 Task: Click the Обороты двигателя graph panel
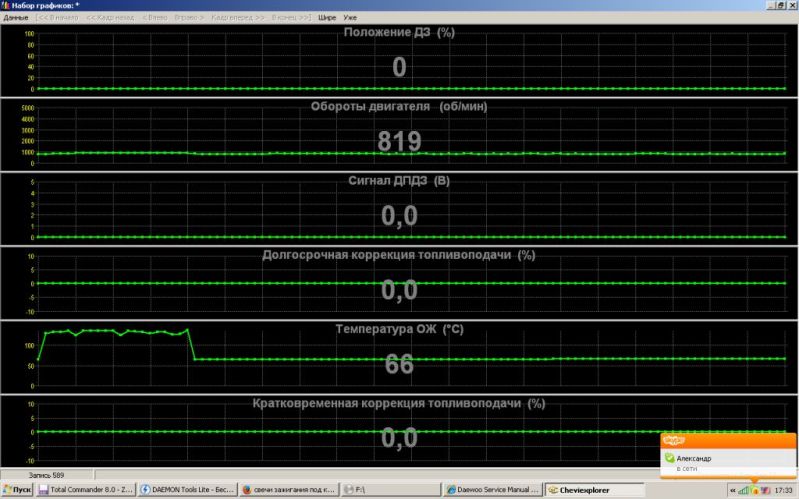(x=400, y=135)
